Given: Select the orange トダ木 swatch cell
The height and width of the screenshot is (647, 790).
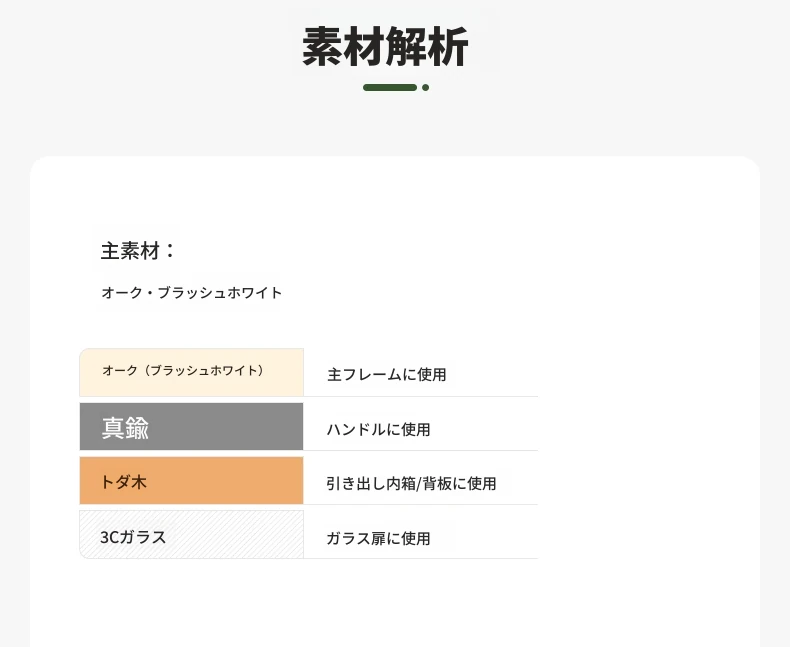Looking at the screenshot, I should coord(191,480).
